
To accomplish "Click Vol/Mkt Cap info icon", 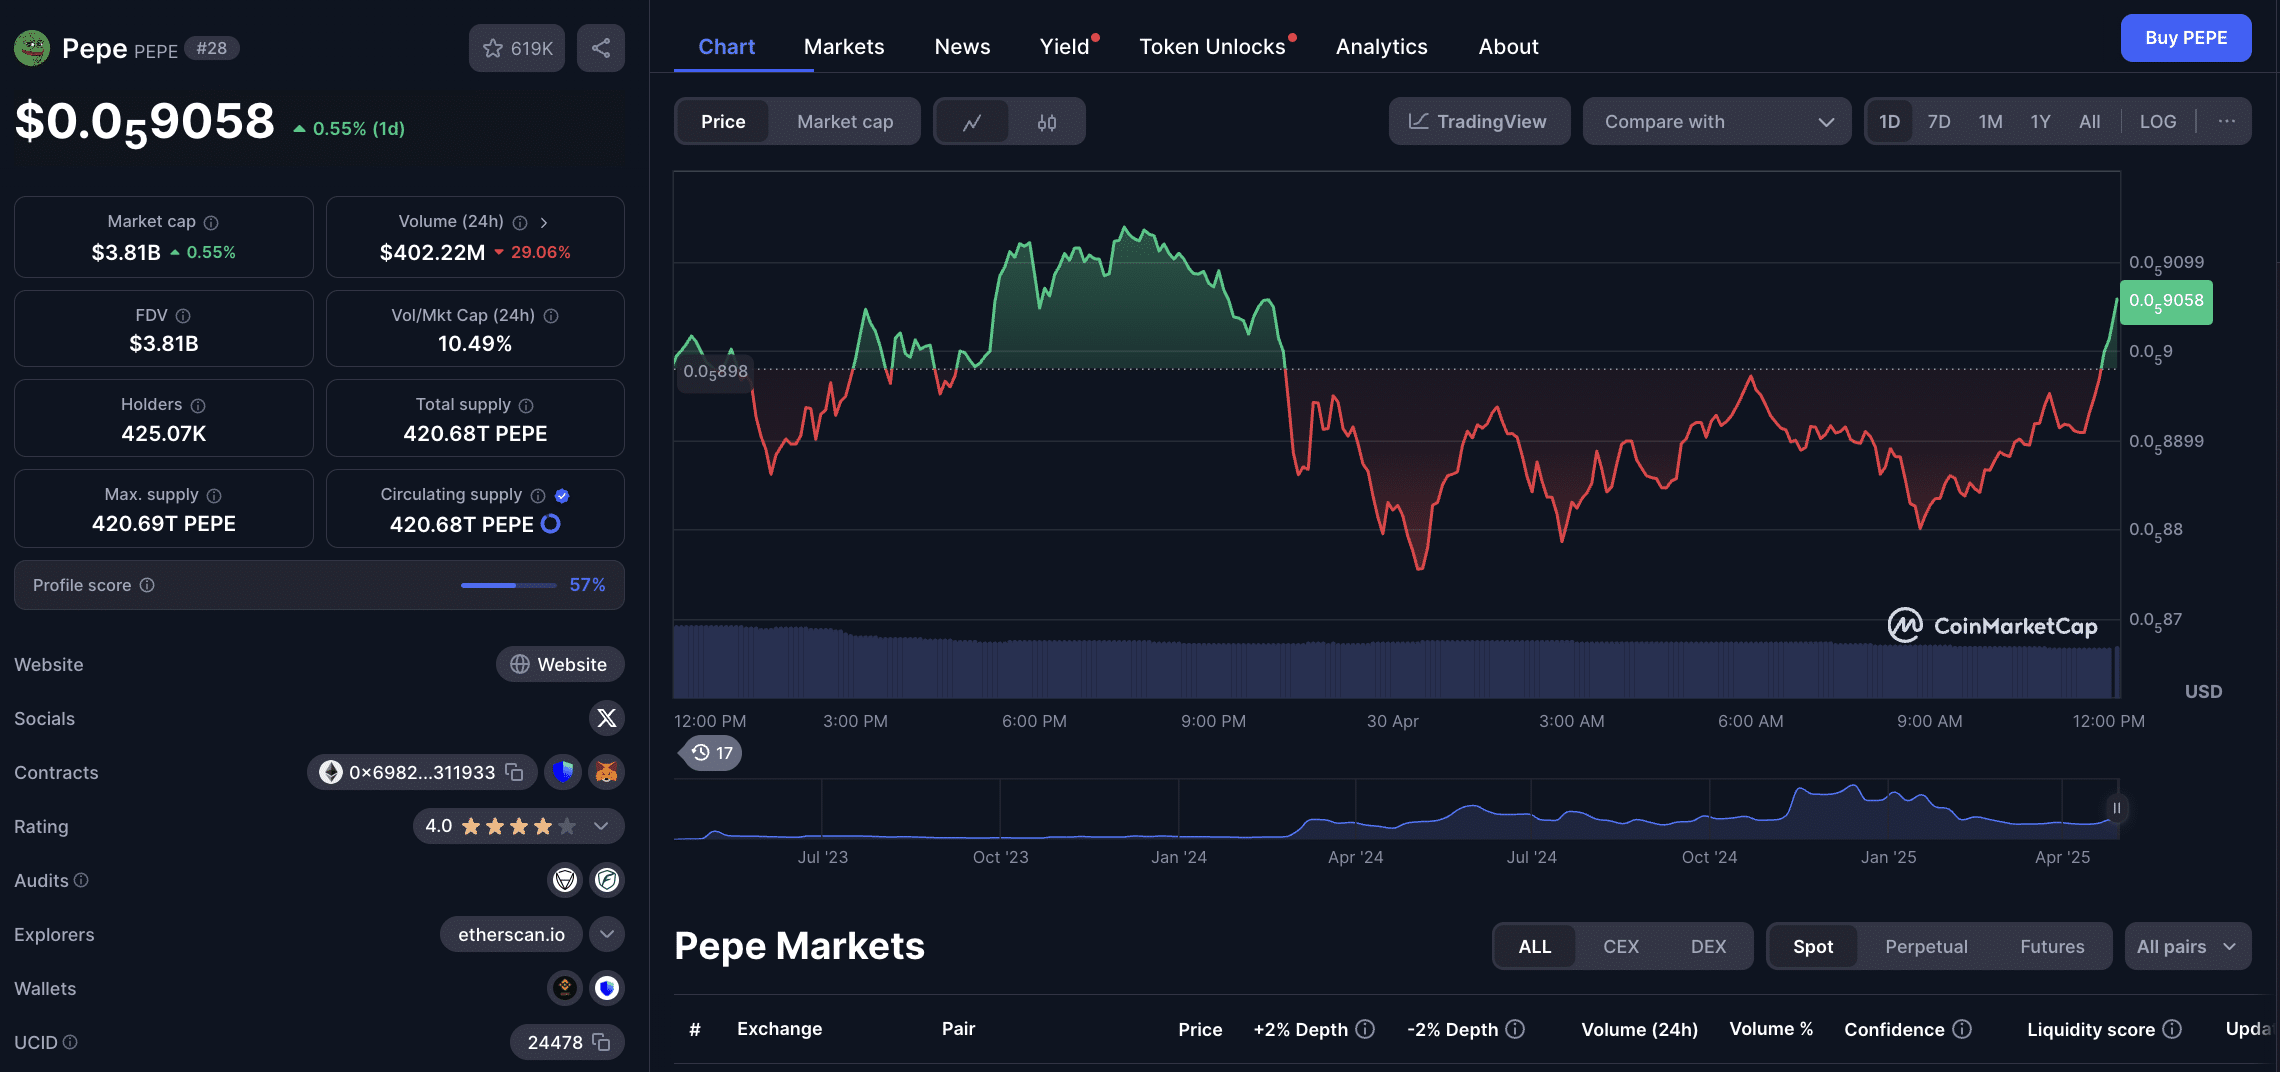I will [551, 316].
